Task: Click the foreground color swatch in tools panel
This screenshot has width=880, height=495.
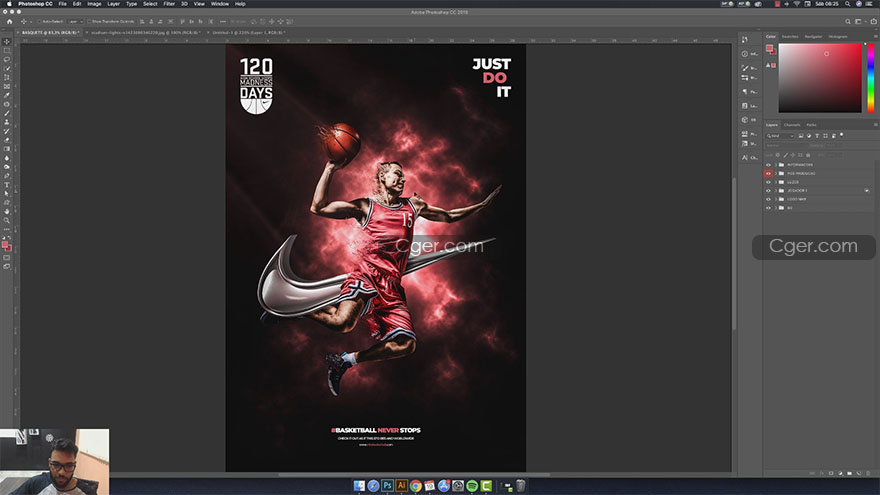Action: click(5, 245)
